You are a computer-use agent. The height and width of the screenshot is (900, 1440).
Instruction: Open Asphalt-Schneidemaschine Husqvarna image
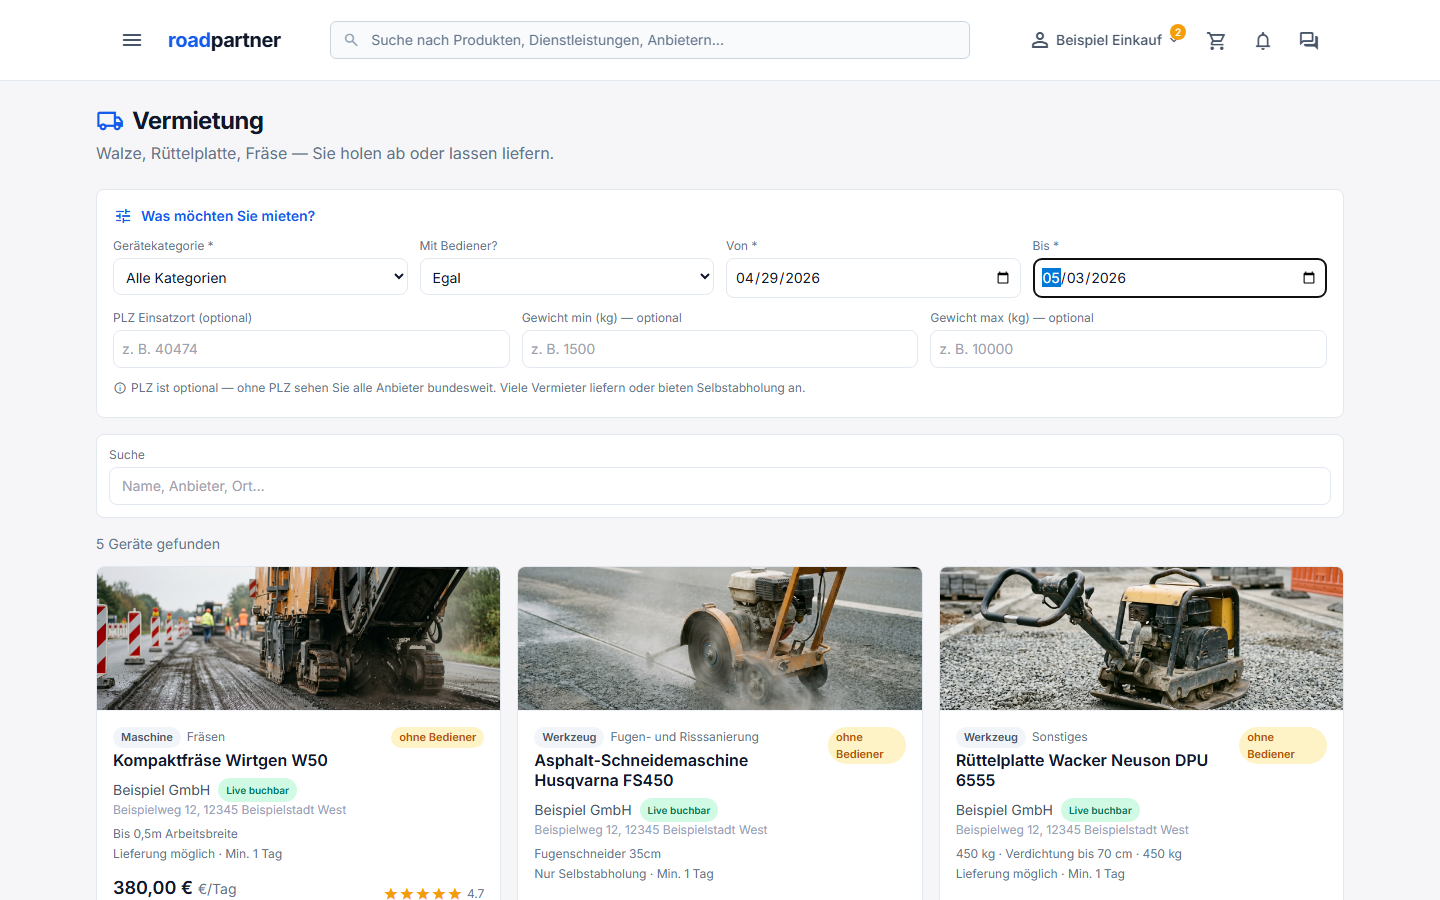click(x=720, y=639)
